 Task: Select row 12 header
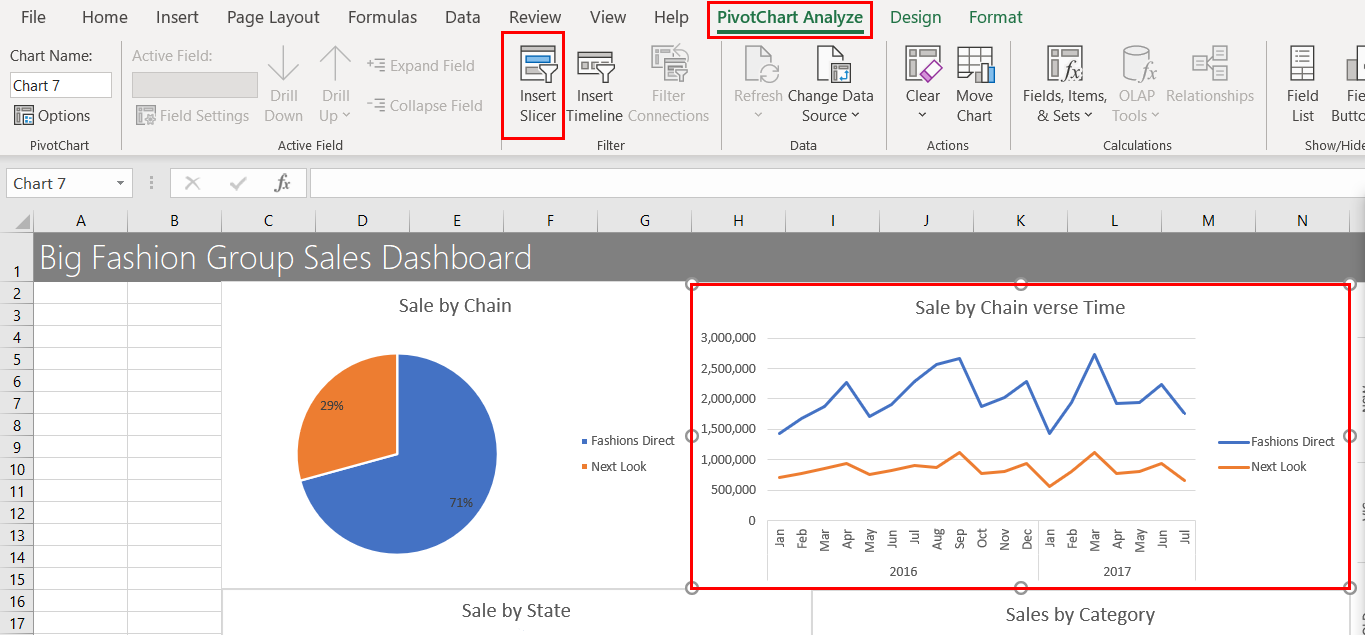pos(17,513)
